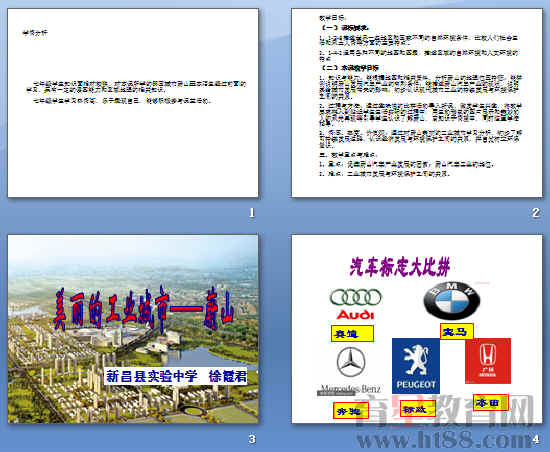Select slide 3 thumbnail with city aerial photo
This screenshot has width=550, height=452.
pos(133,329)
